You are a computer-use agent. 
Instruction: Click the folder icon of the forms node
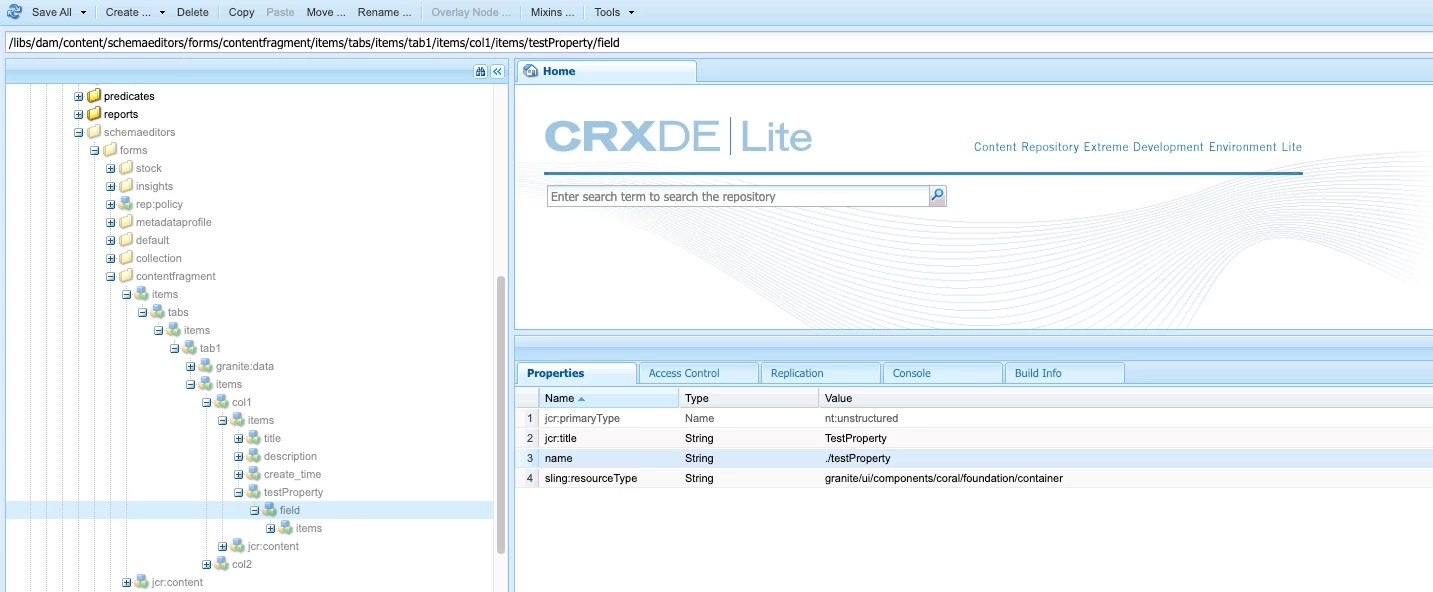[x=110, y=150]
